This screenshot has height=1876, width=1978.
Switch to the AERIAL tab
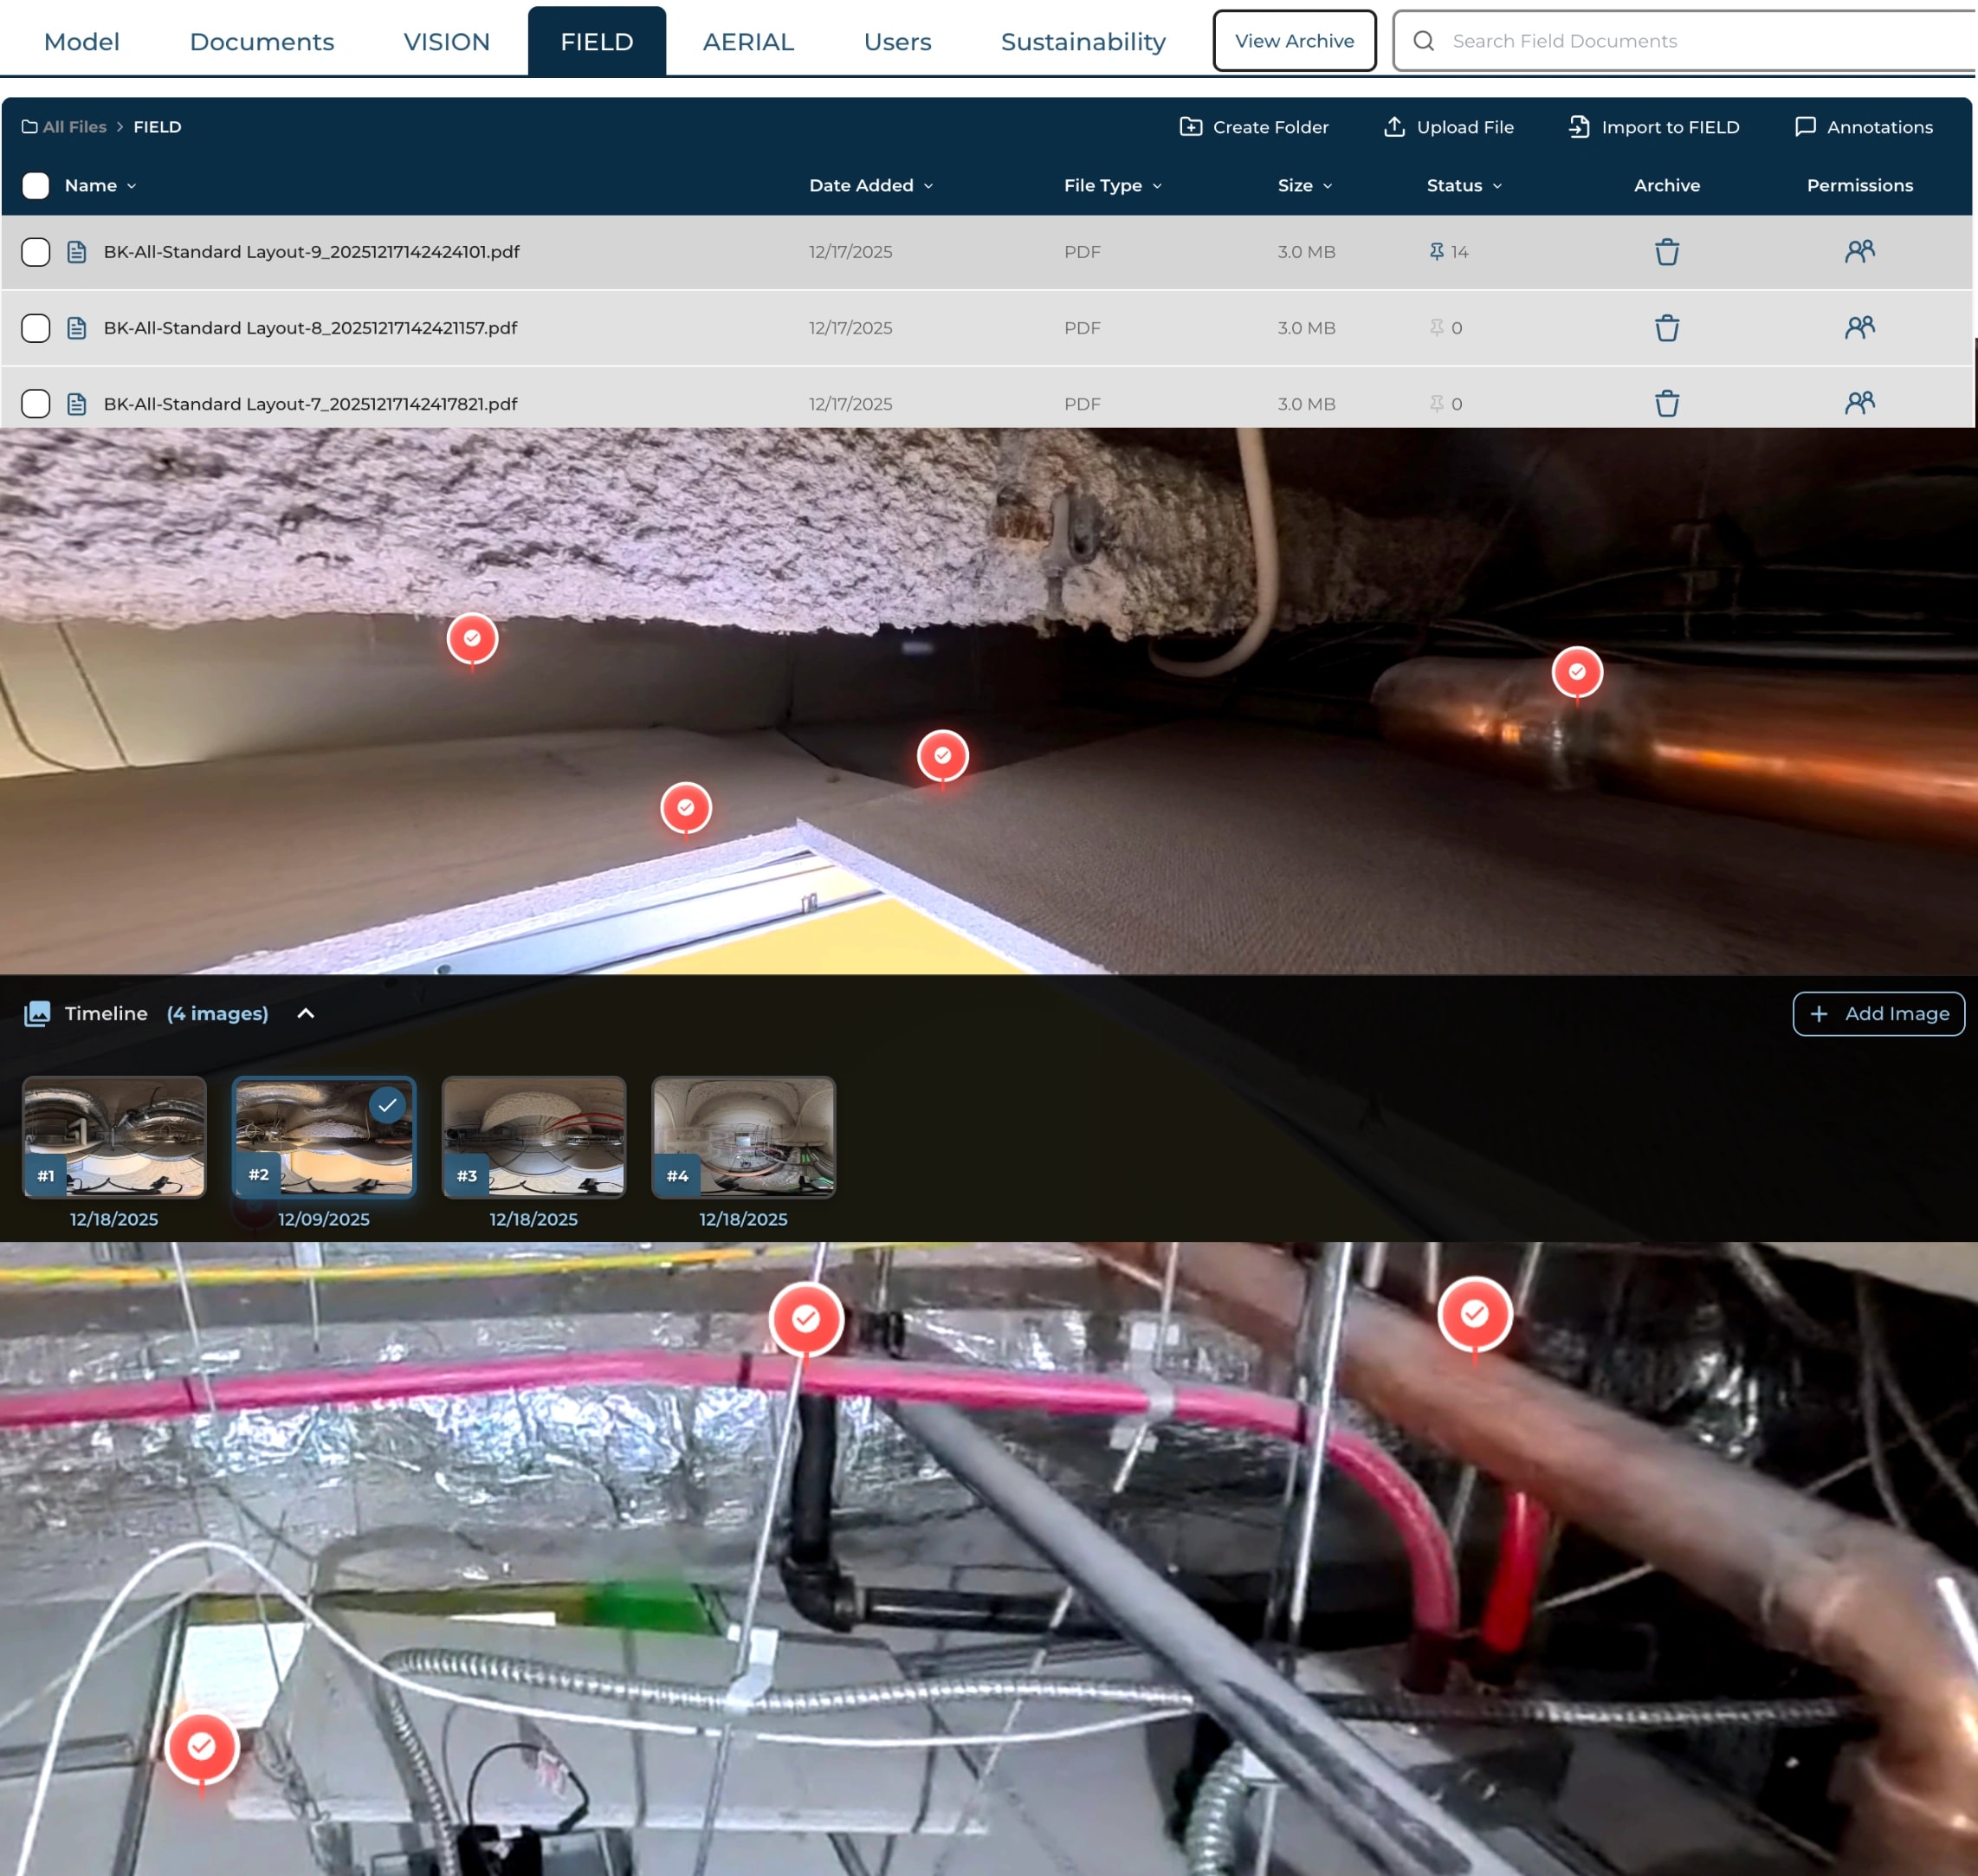(748, 41)
